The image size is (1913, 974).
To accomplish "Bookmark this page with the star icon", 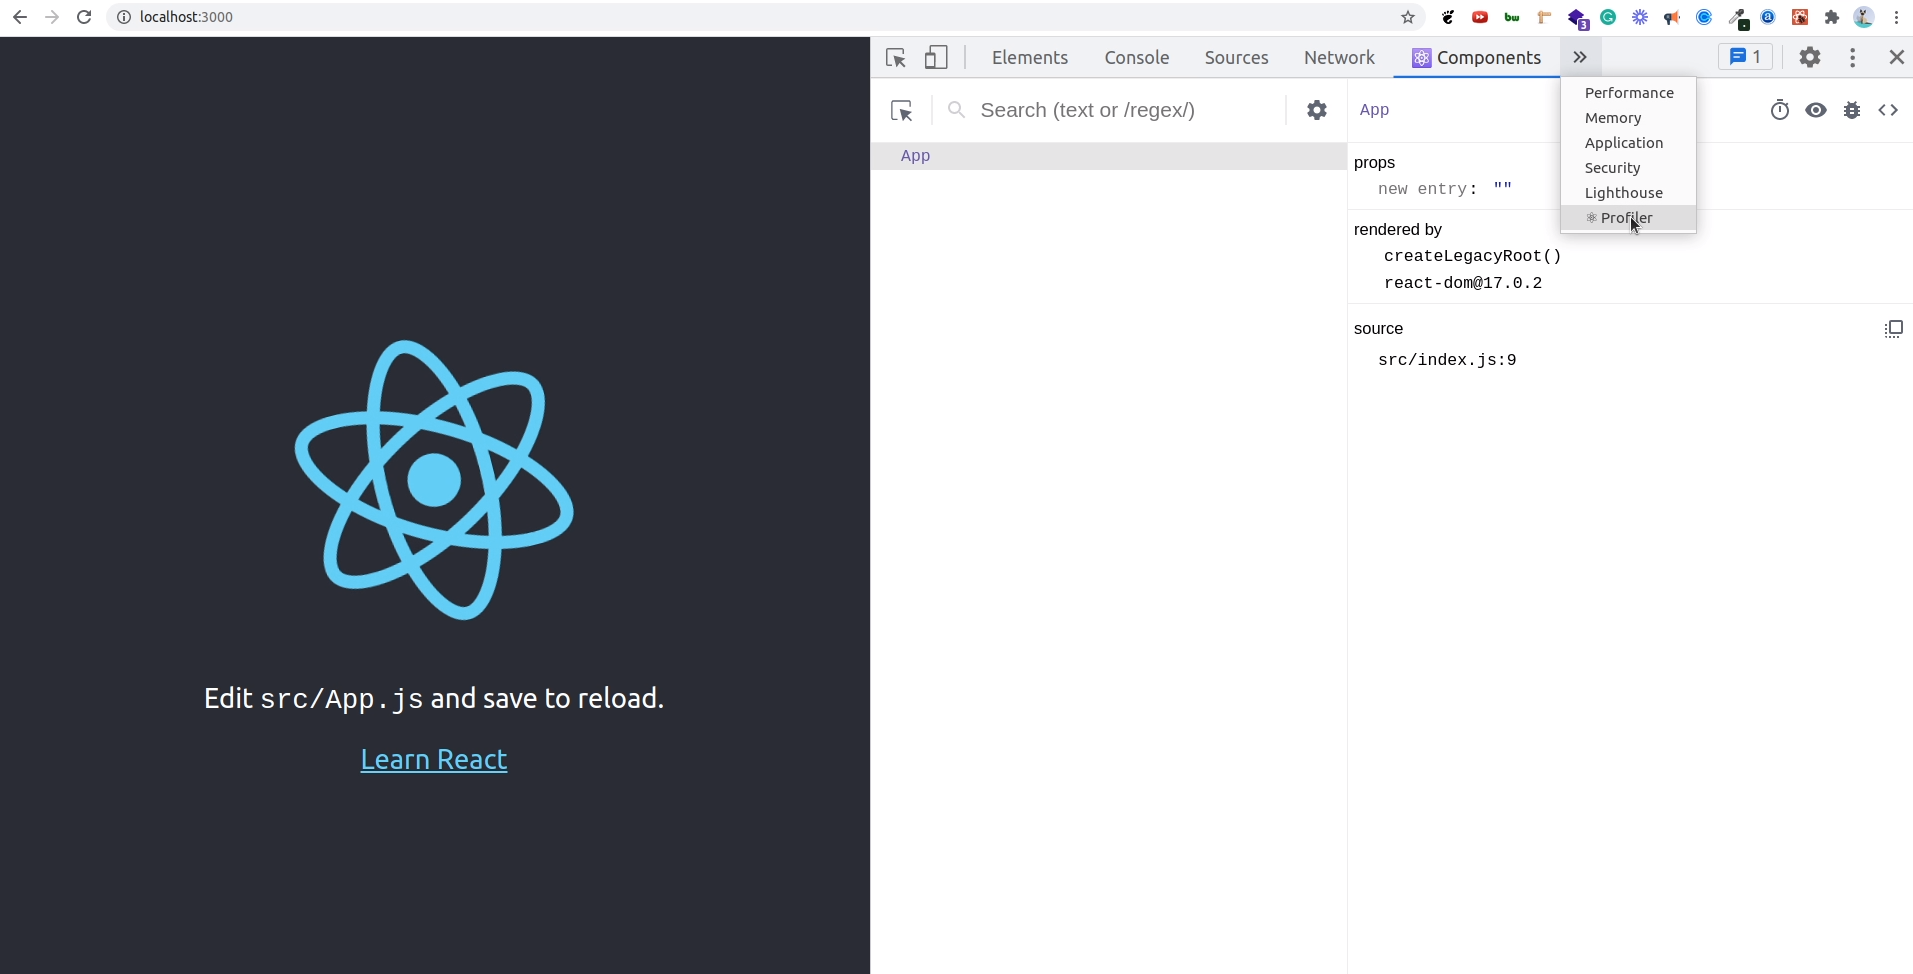I will point(1408,17).
